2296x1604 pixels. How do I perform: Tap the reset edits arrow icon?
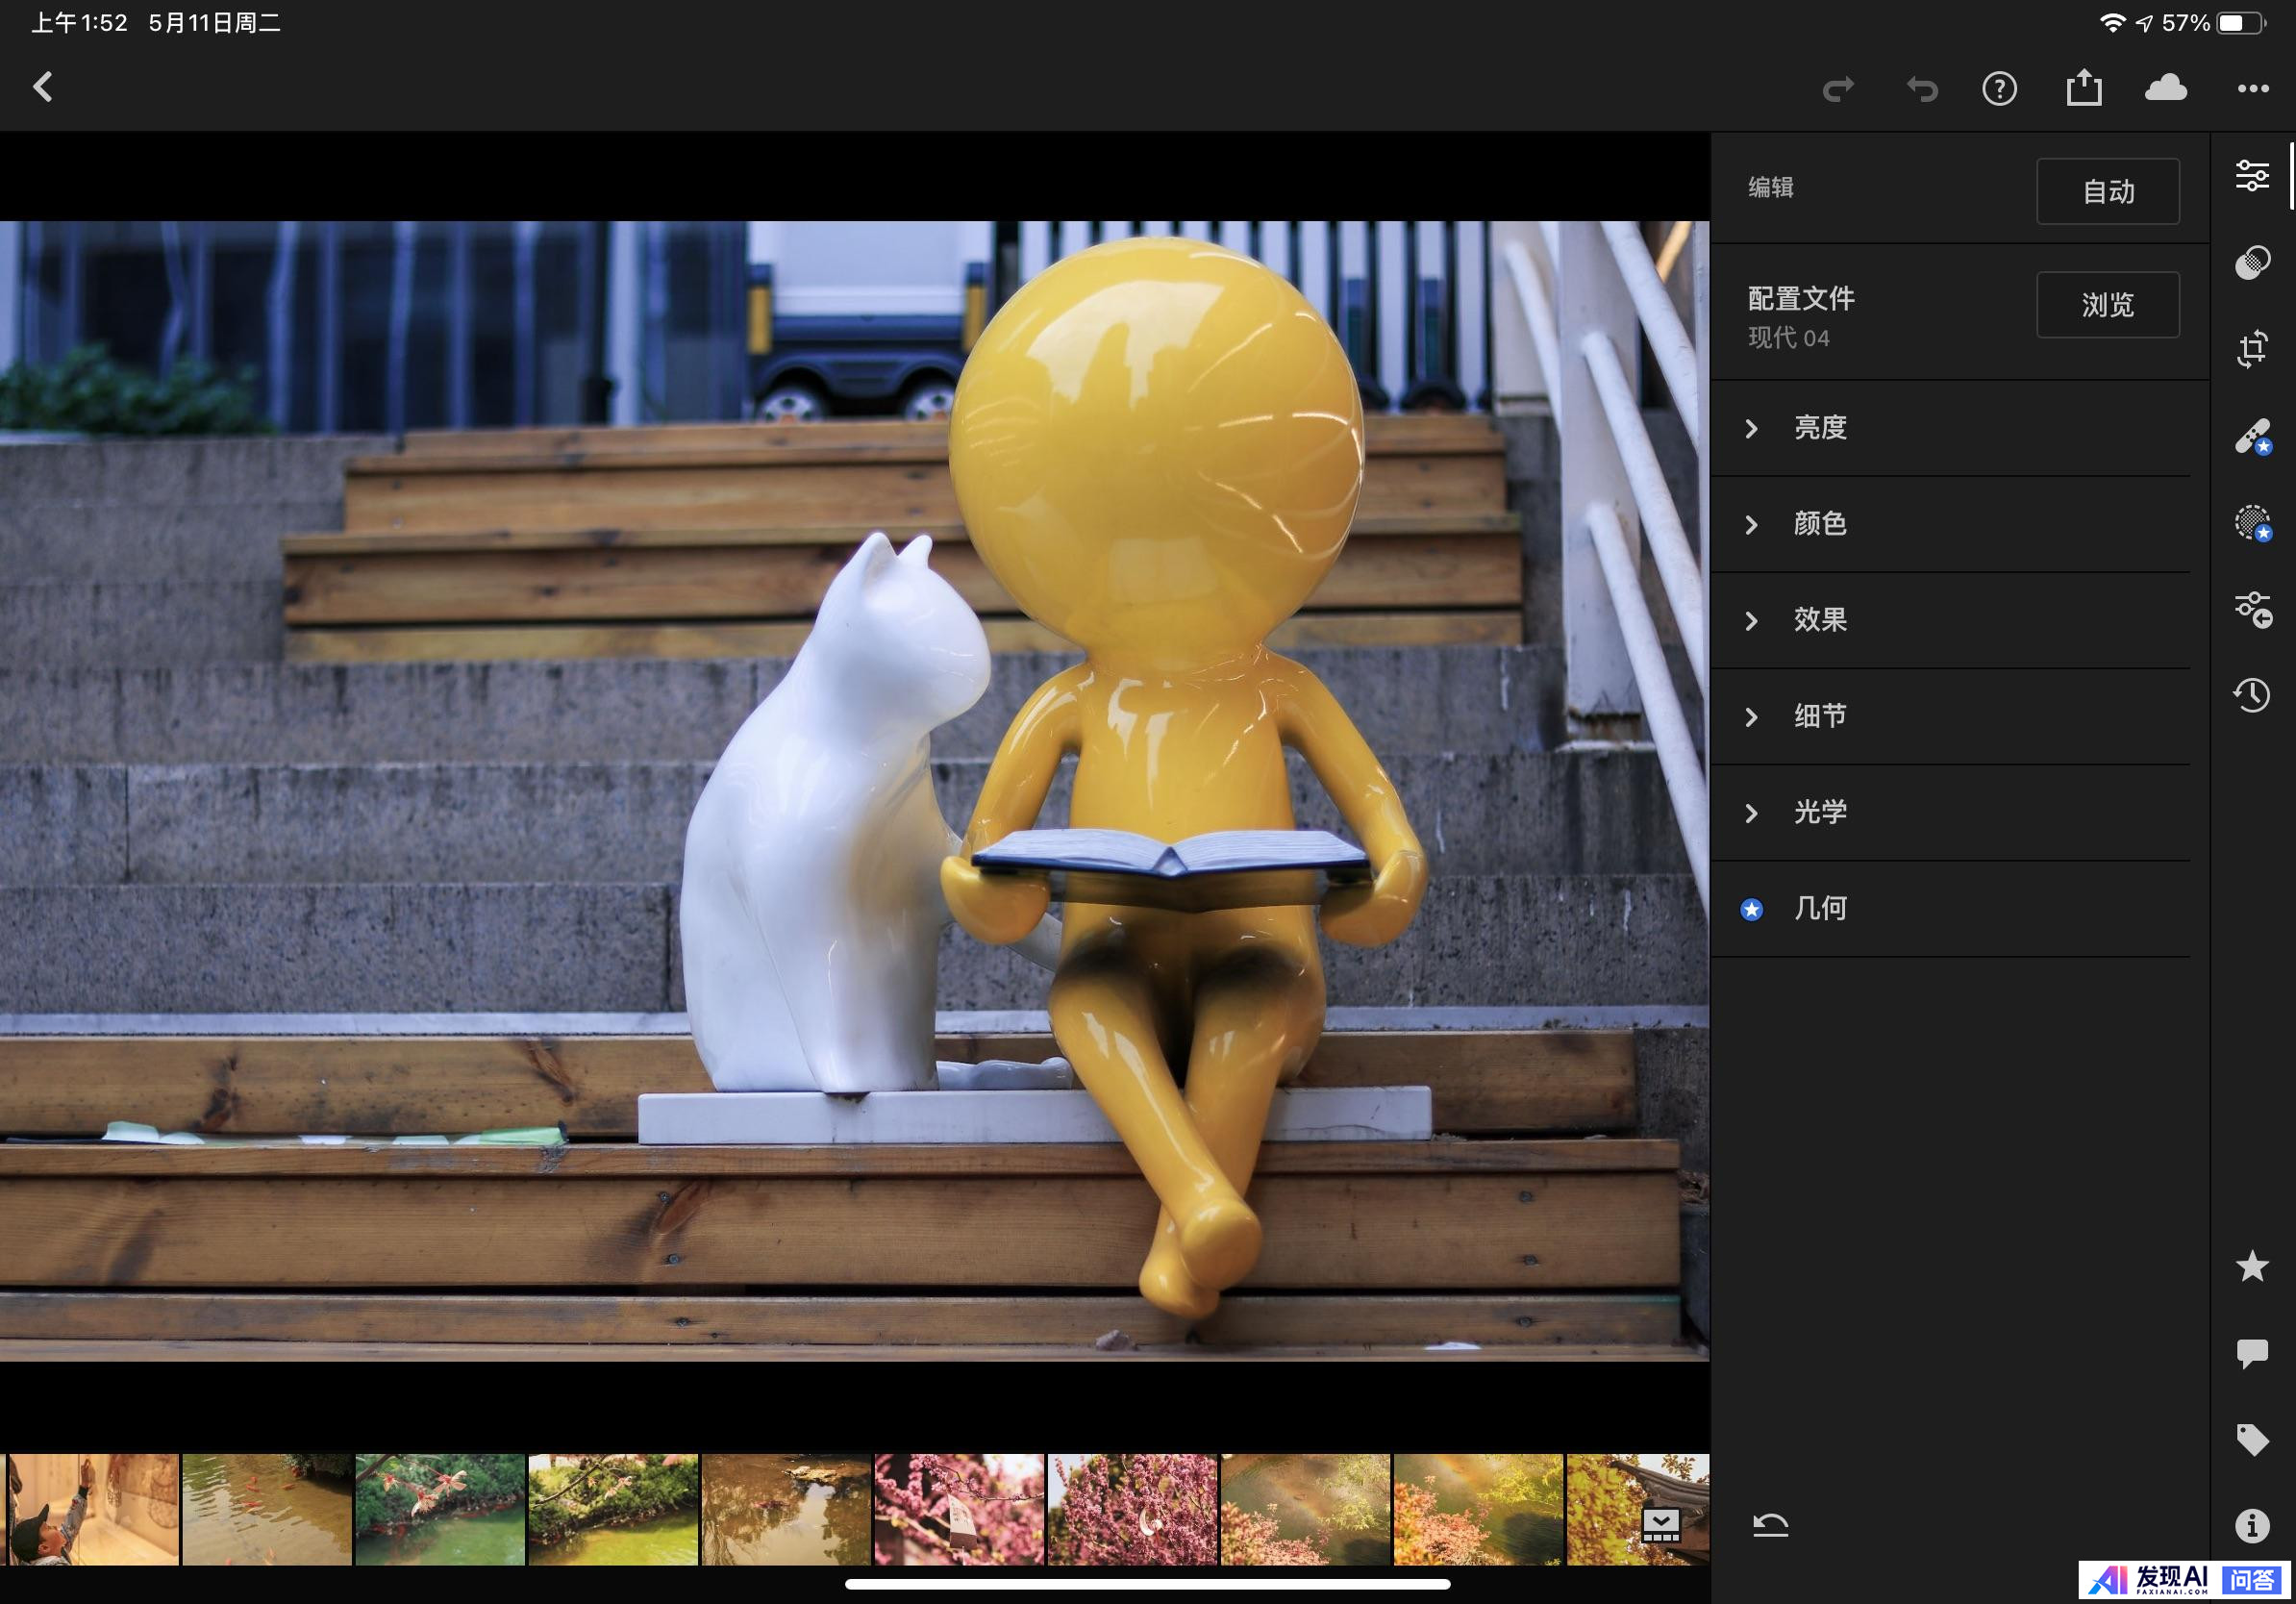(x=1770, y=1525)
